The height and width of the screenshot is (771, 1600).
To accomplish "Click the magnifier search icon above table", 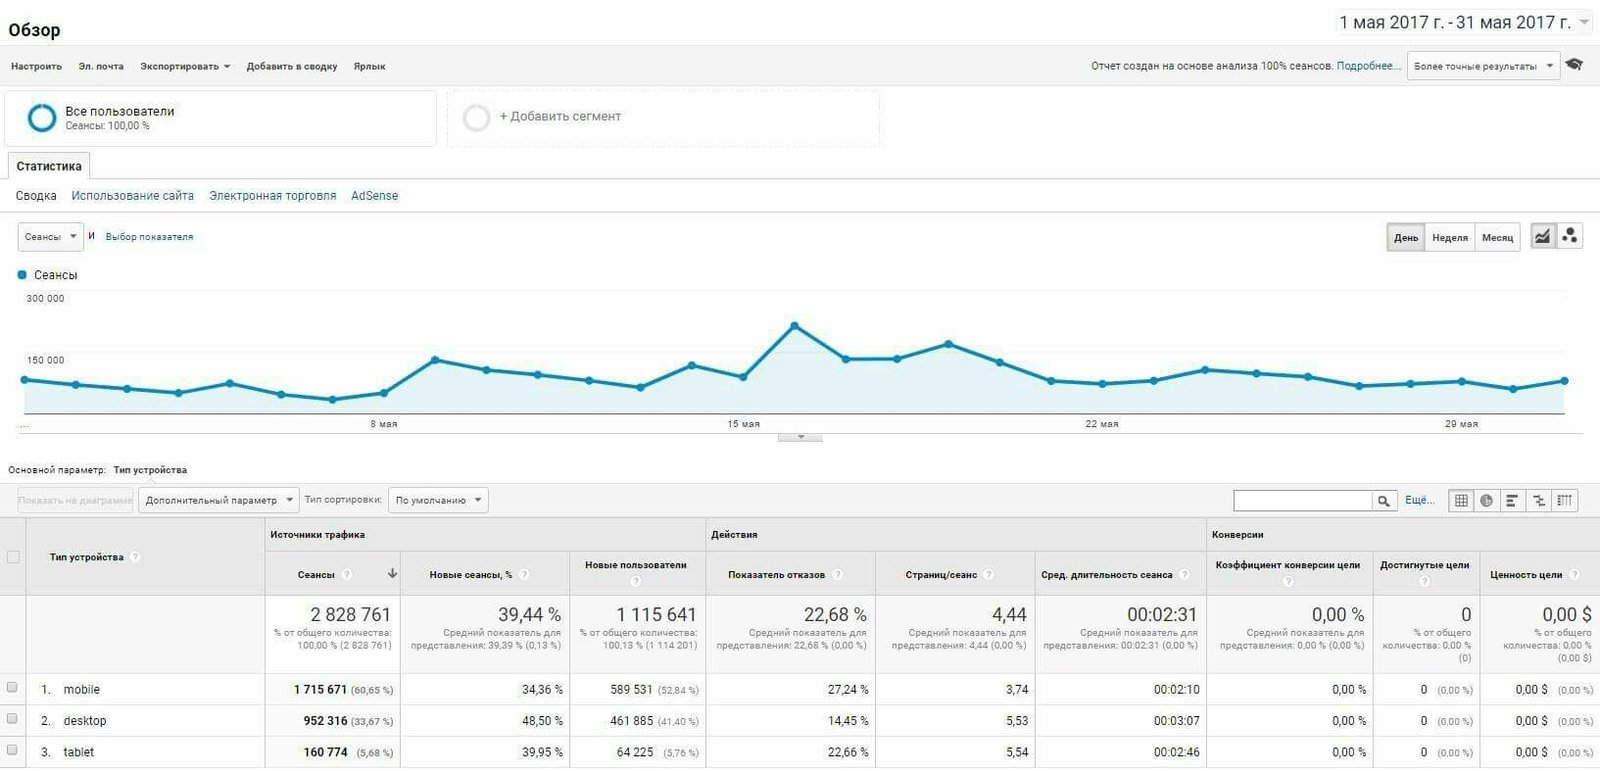I will pyautogui.click(x=1384, y=501).
